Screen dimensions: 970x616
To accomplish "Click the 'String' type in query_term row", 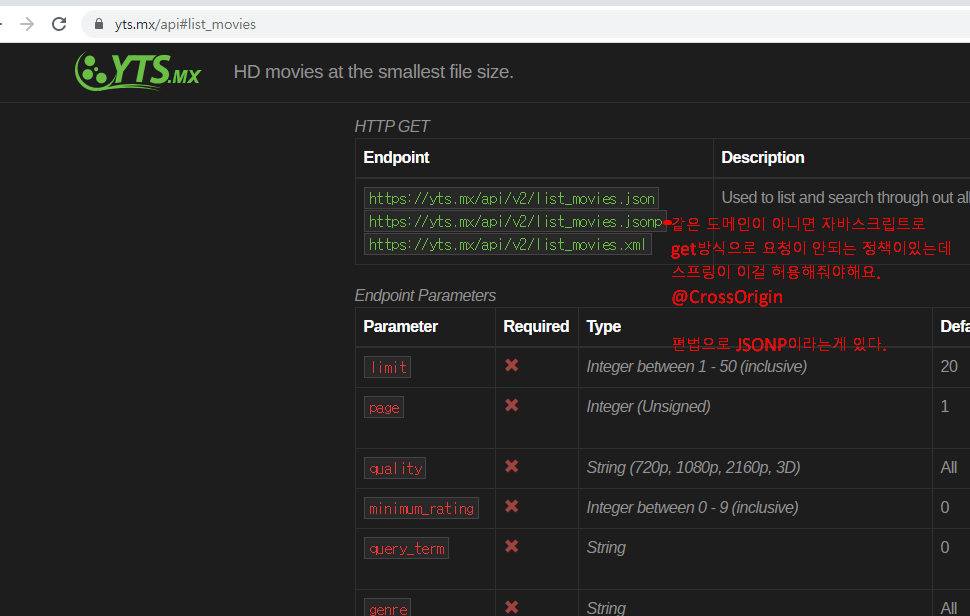I will pos(606,548).
